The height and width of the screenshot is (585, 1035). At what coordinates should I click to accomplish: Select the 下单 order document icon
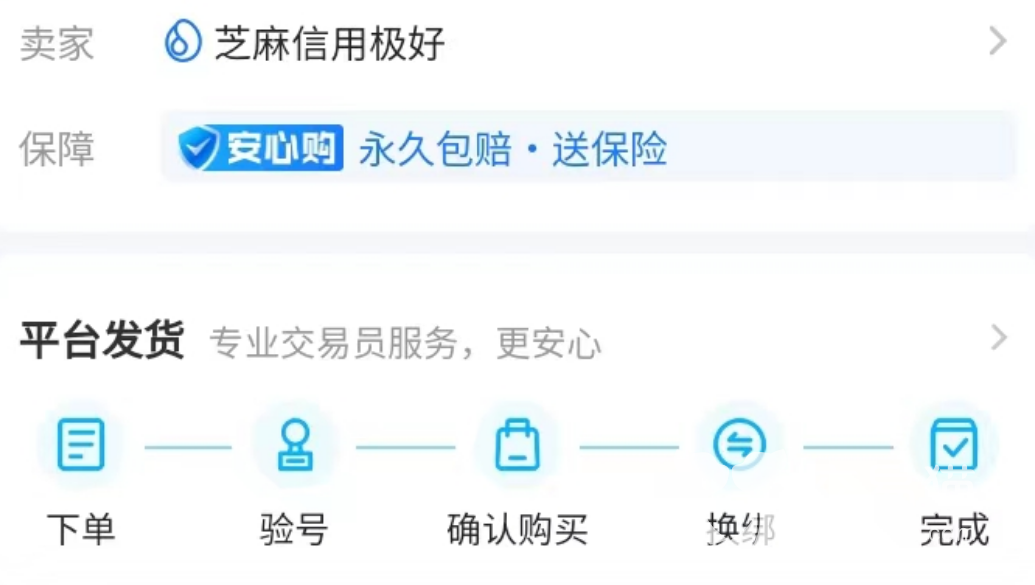81,444
